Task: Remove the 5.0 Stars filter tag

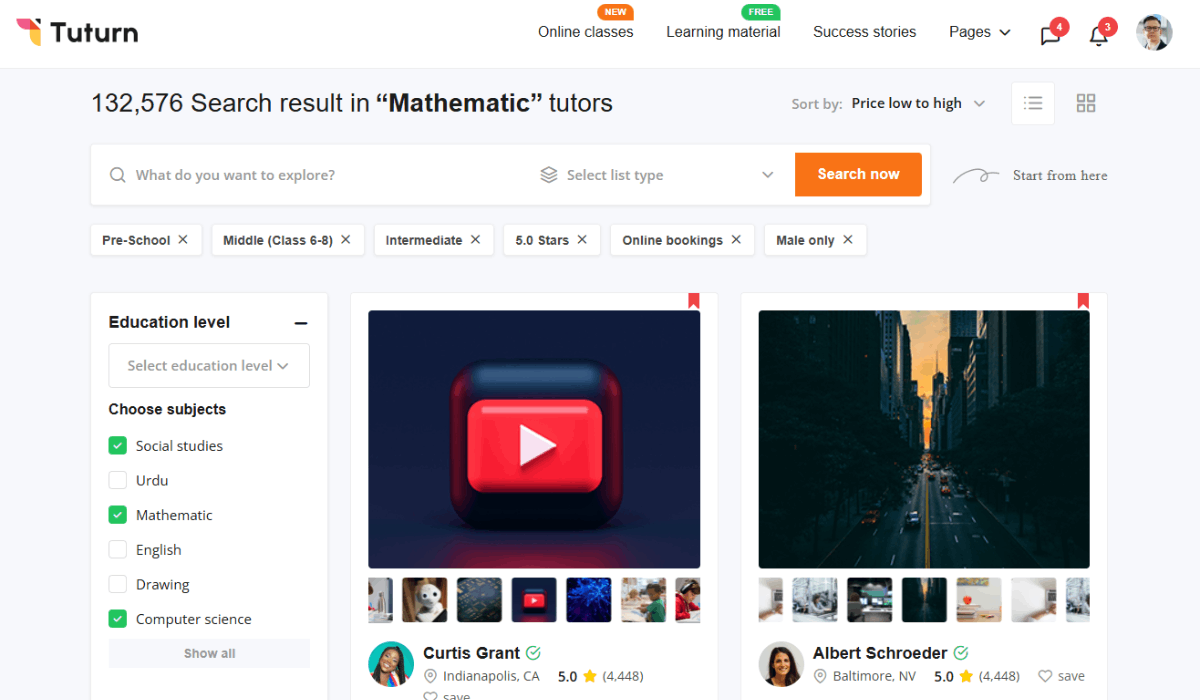Action: click(x=582, y=240)
